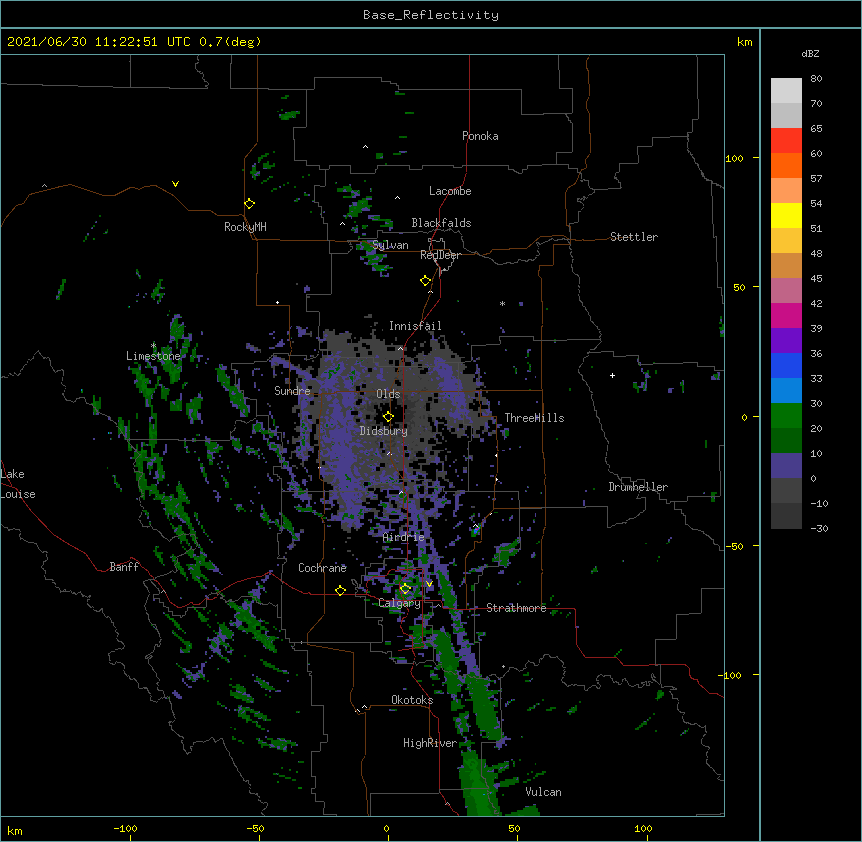The image size is (862, 842).
Task: Select the Sundre town label
Action: 292,391
